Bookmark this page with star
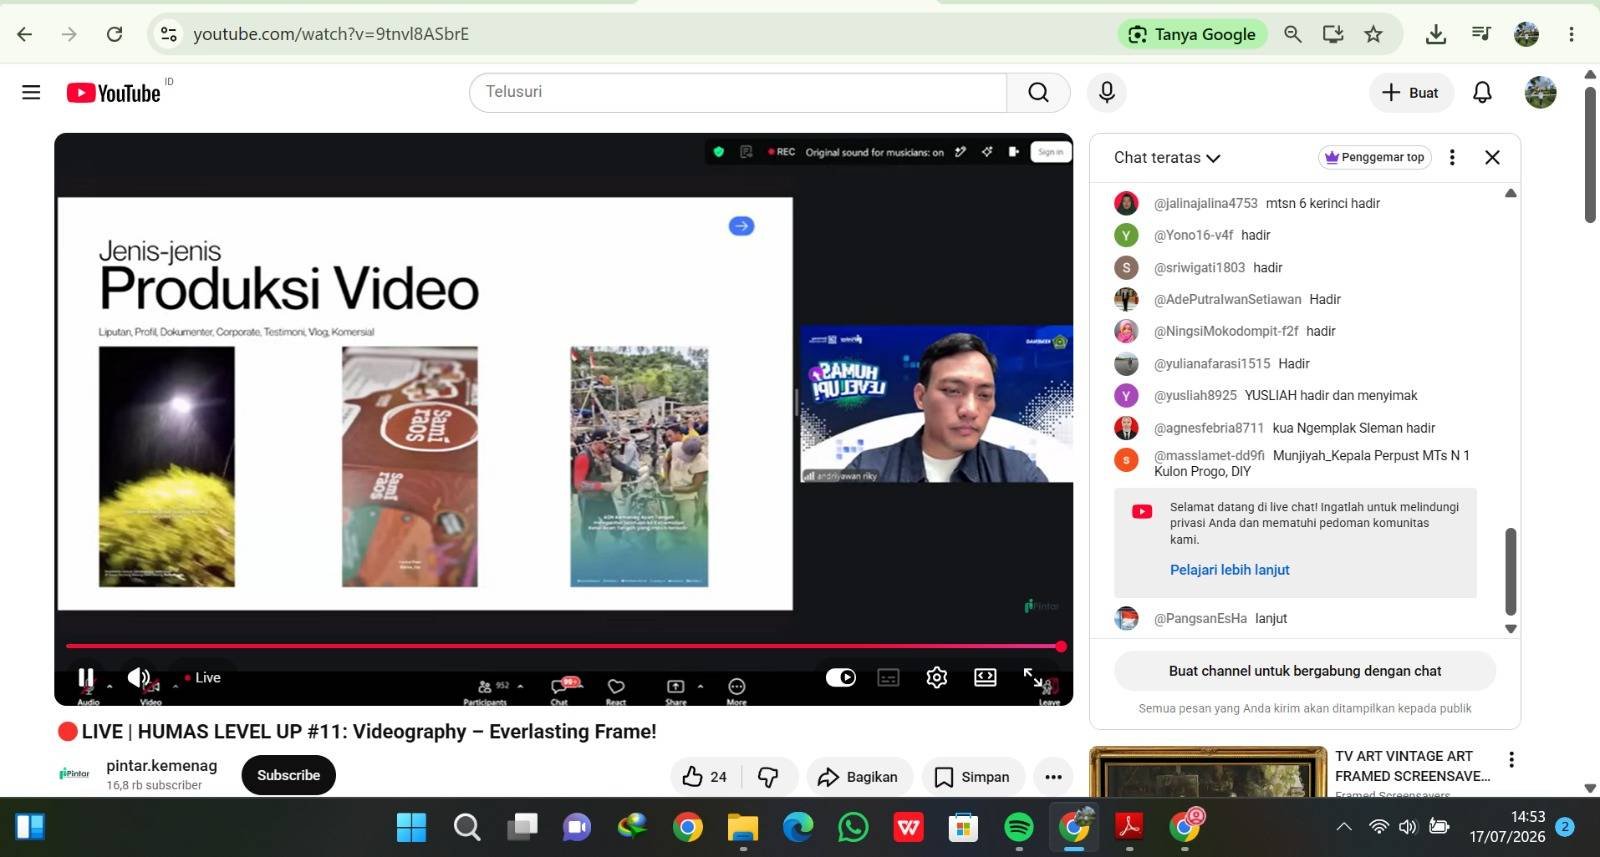The image size is (1600, 857). [x=1373, y=34]
